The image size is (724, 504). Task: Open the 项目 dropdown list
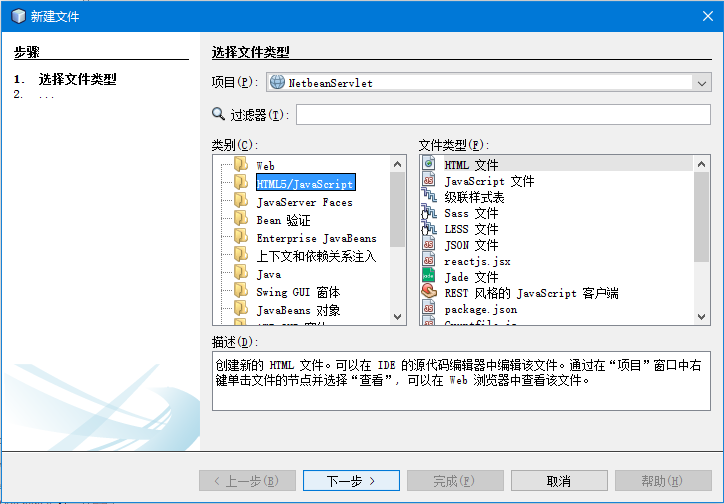pyautogui.click(x=701, y=83)
